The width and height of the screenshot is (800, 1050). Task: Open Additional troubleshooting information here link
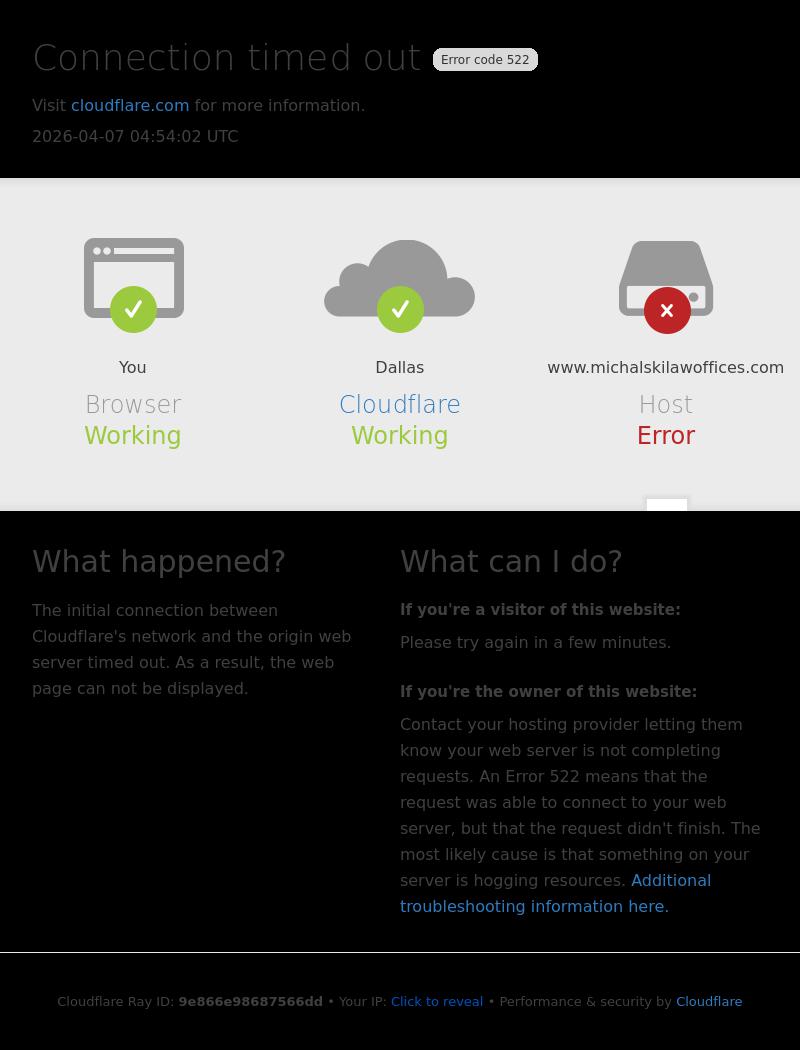point(555,893)
